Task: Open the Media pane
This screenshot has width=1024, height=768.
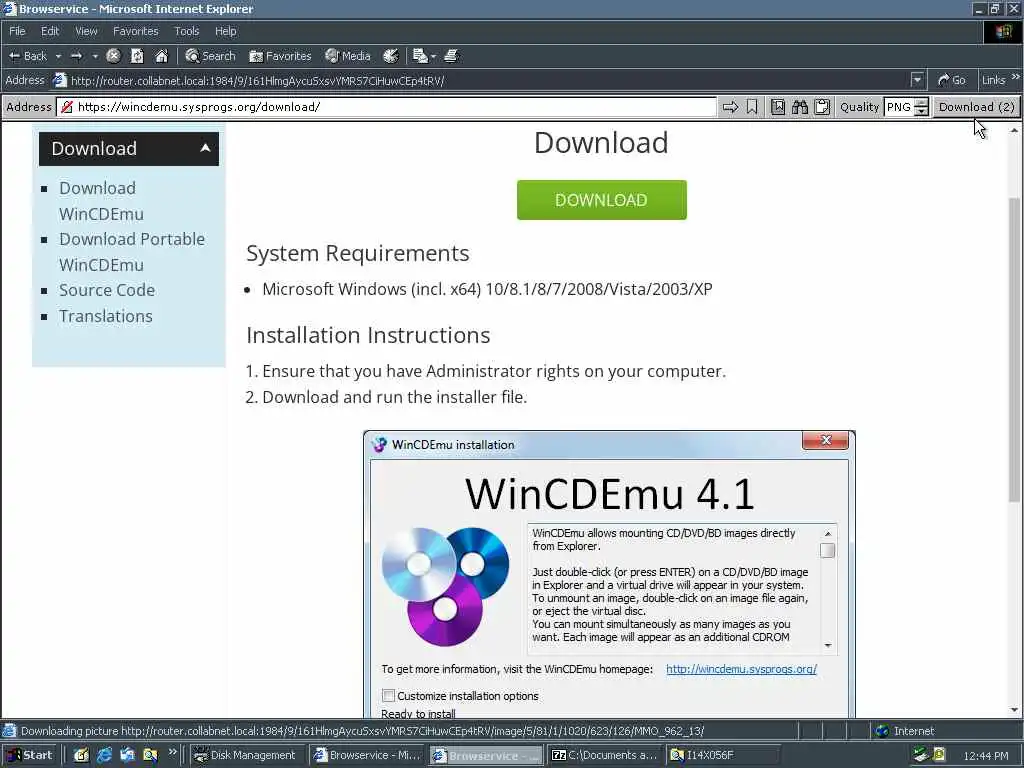Action: tap(348, 56)
